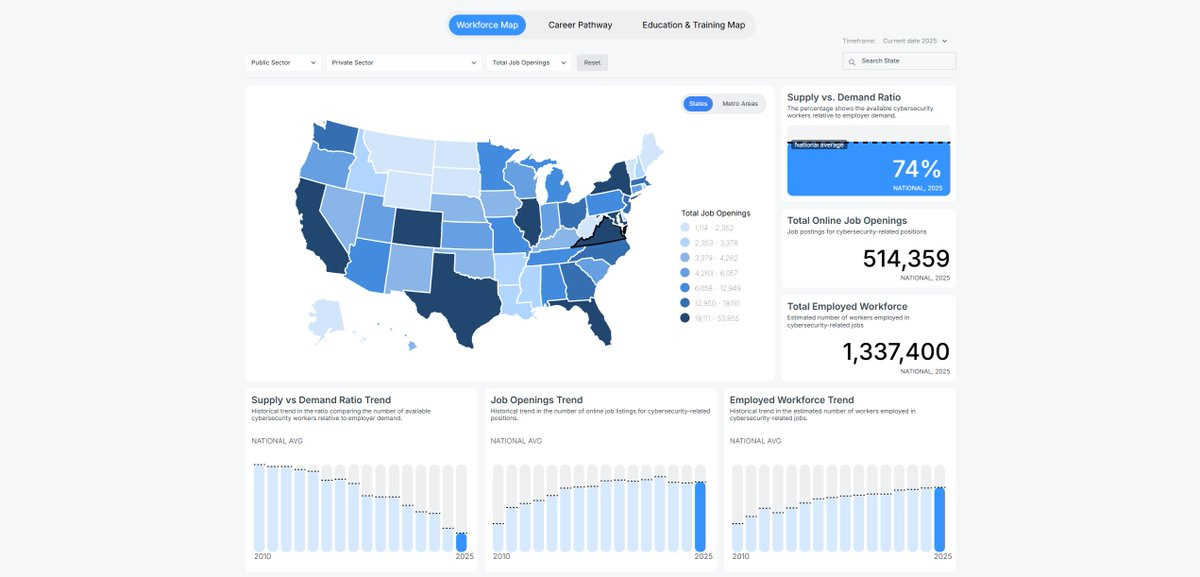
Task: Click Montana on the map
Action: coord(396,151)
